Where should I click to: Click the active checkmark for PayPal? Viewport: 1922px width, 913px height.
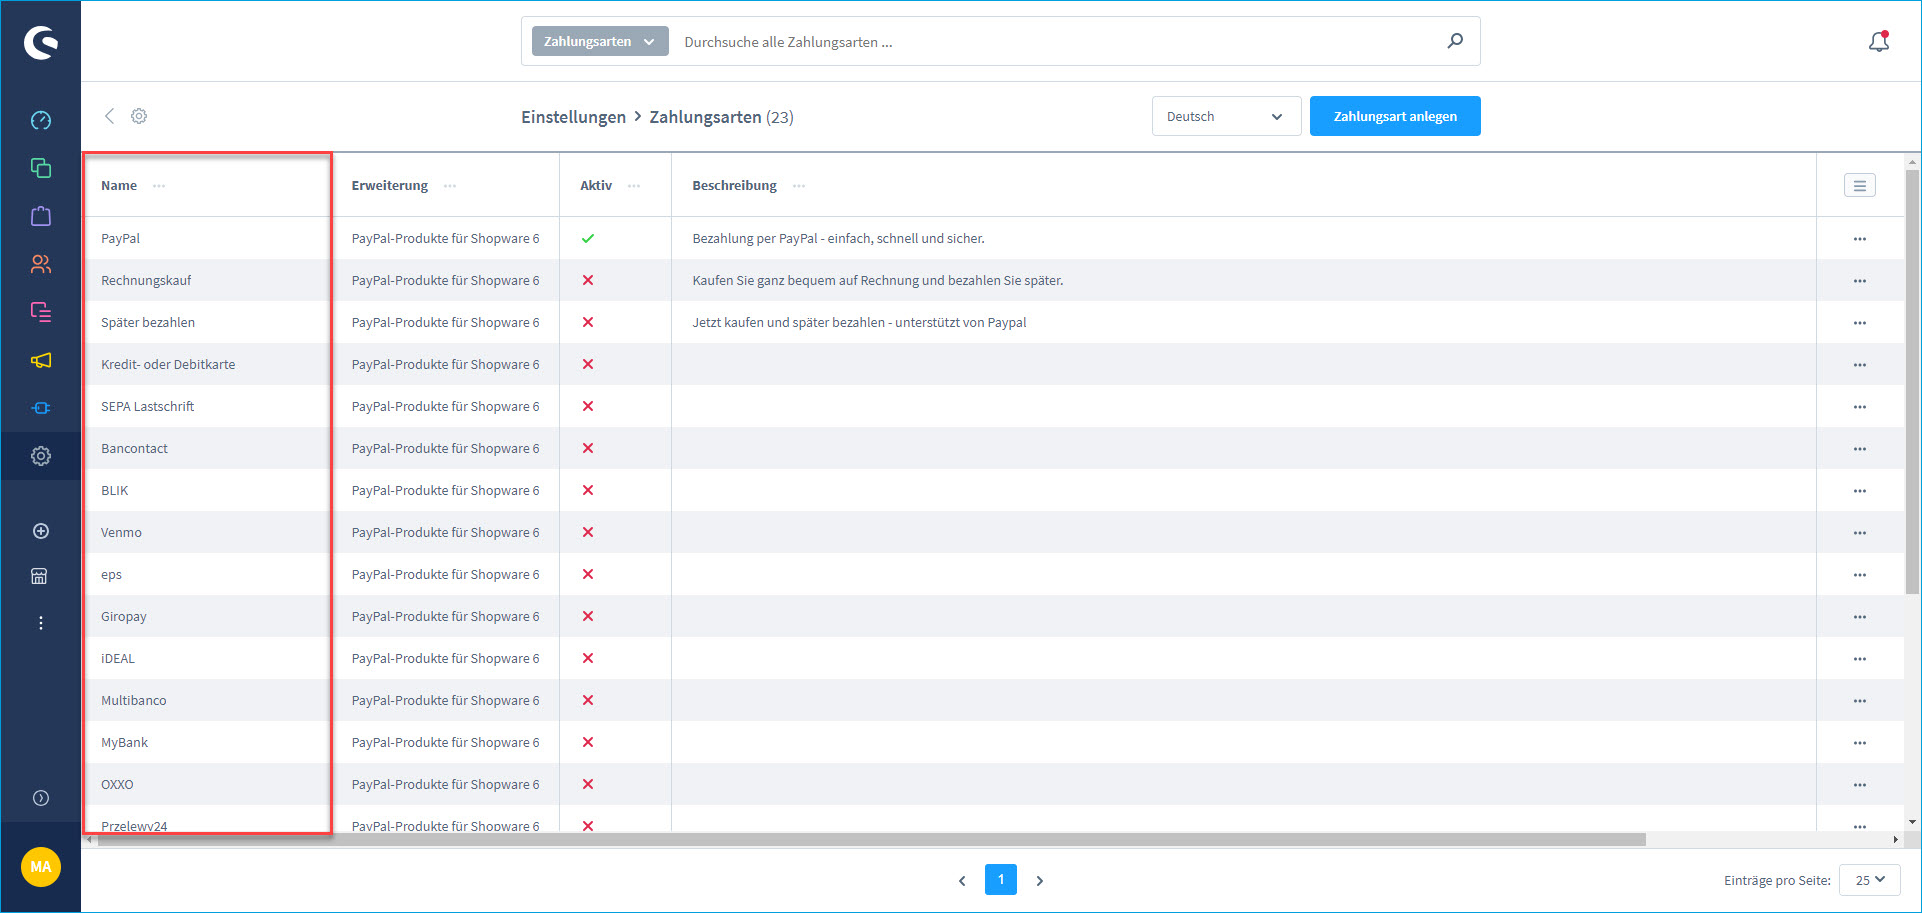point(588,238)
